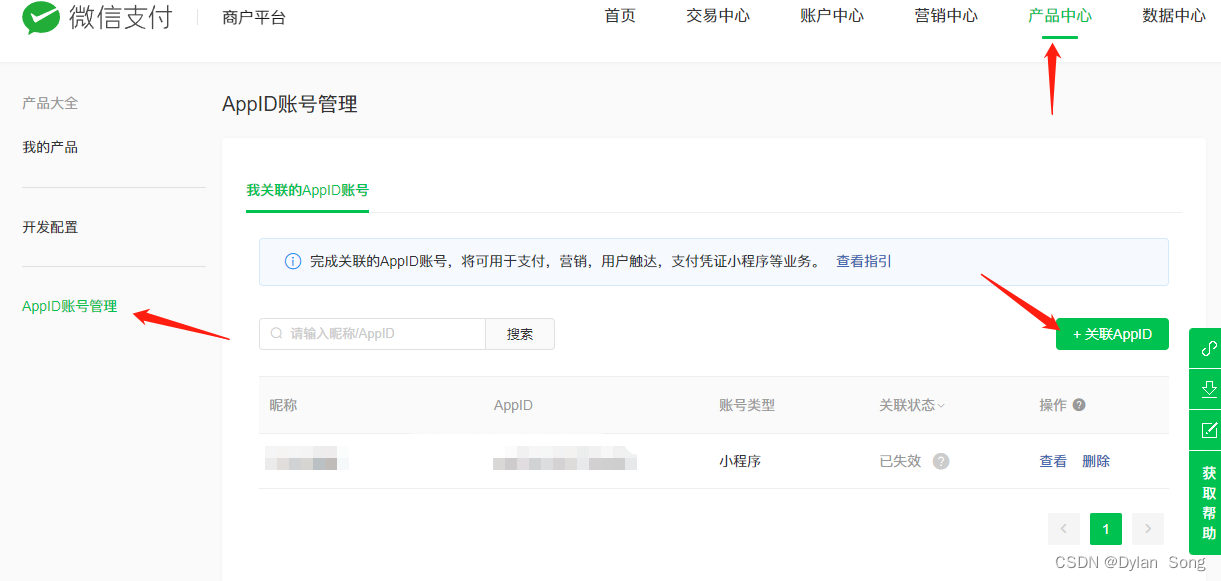
Task: Click 查看 for the 小程序 row
Action: [1053, 461]
